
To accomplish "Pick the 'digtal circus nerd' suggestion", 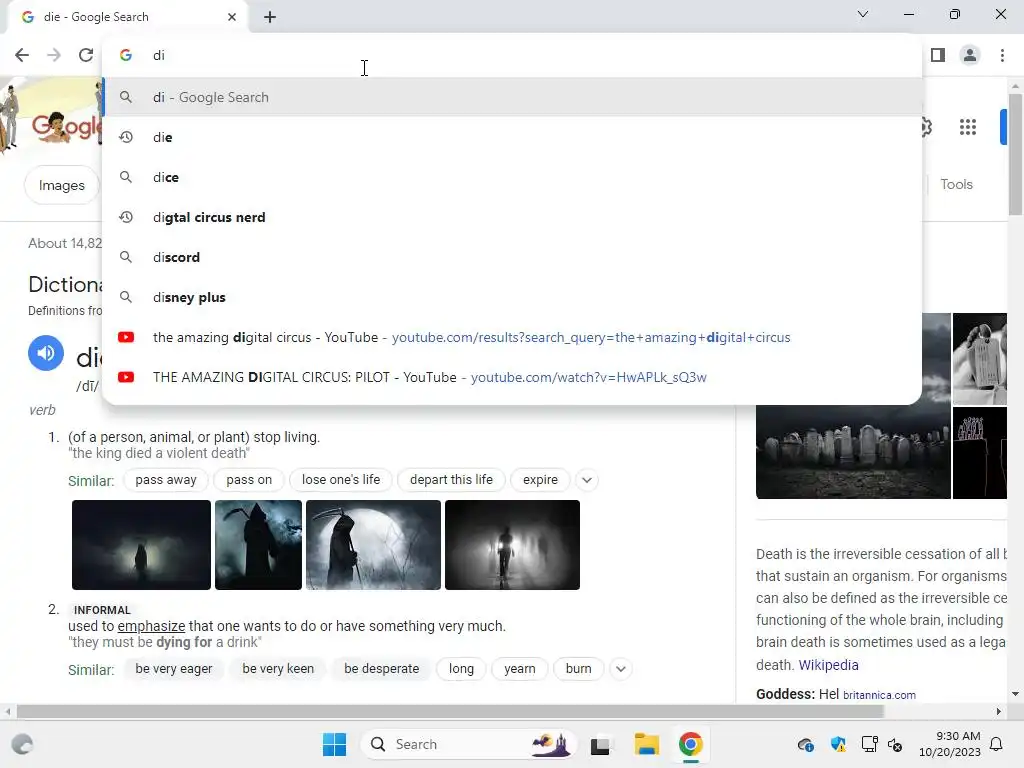I will [x=512, y=217].
